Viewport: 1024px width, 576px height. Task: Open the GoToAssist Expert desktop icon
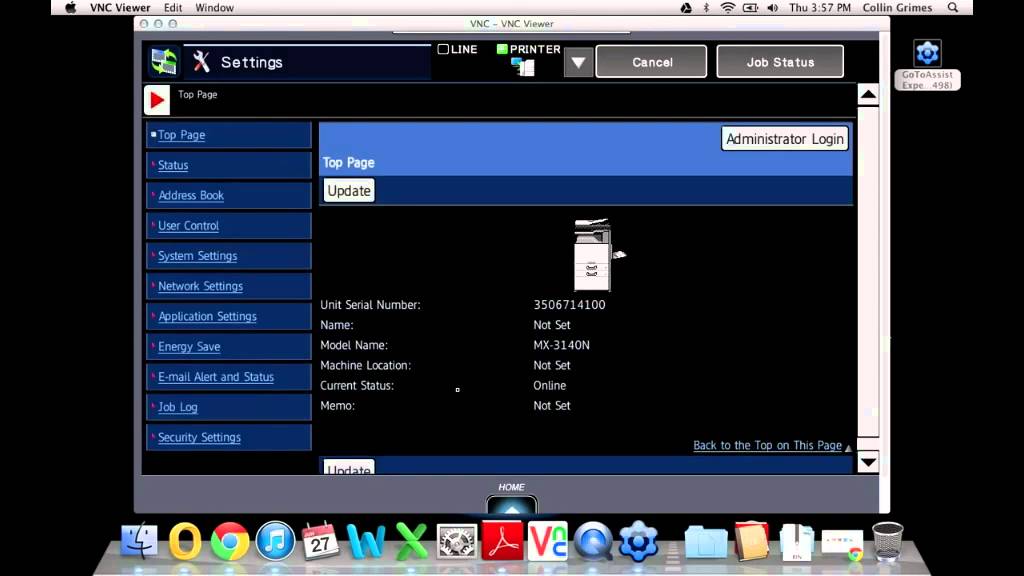click(927, 64)
